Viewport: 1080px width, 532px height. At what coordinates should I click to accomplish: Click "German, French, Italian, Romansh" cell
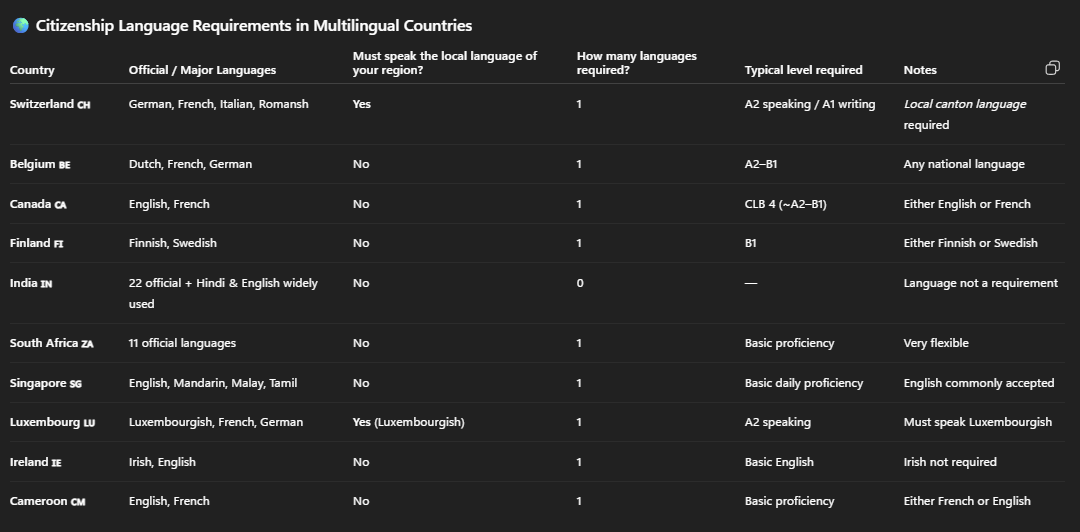(x=218, y=104)
